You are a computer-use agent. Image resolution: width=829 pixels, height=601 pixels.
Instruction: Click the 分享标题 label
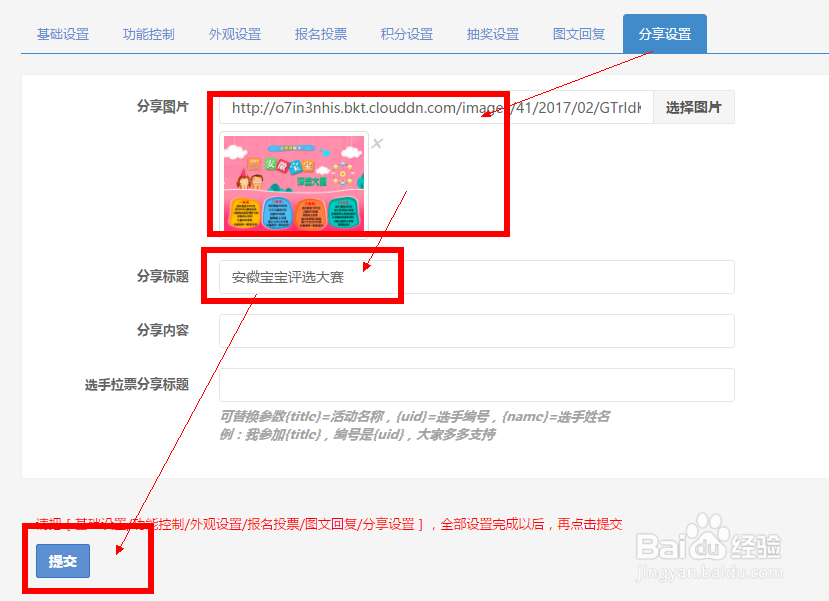click(163, 276)
